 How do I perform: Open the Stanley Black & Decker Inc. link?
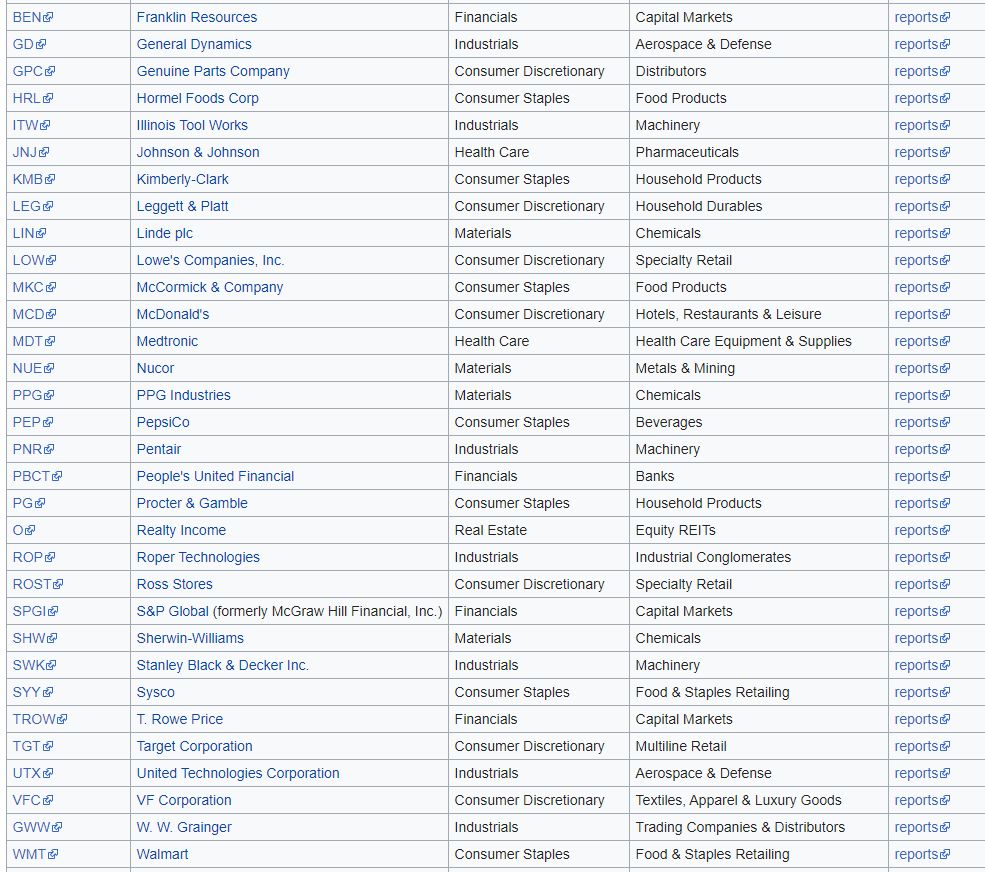222,665
